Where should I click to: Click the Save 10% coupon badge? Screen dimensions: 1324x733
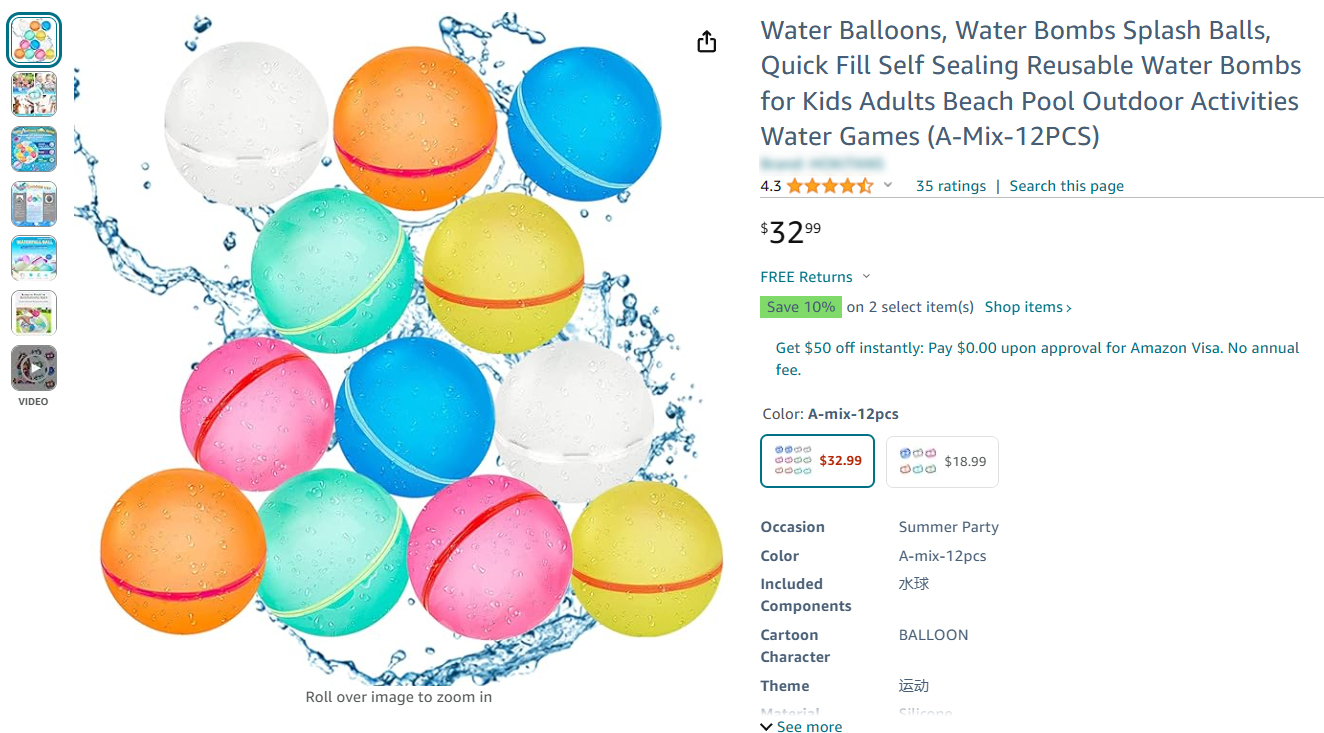click(801, 307)
